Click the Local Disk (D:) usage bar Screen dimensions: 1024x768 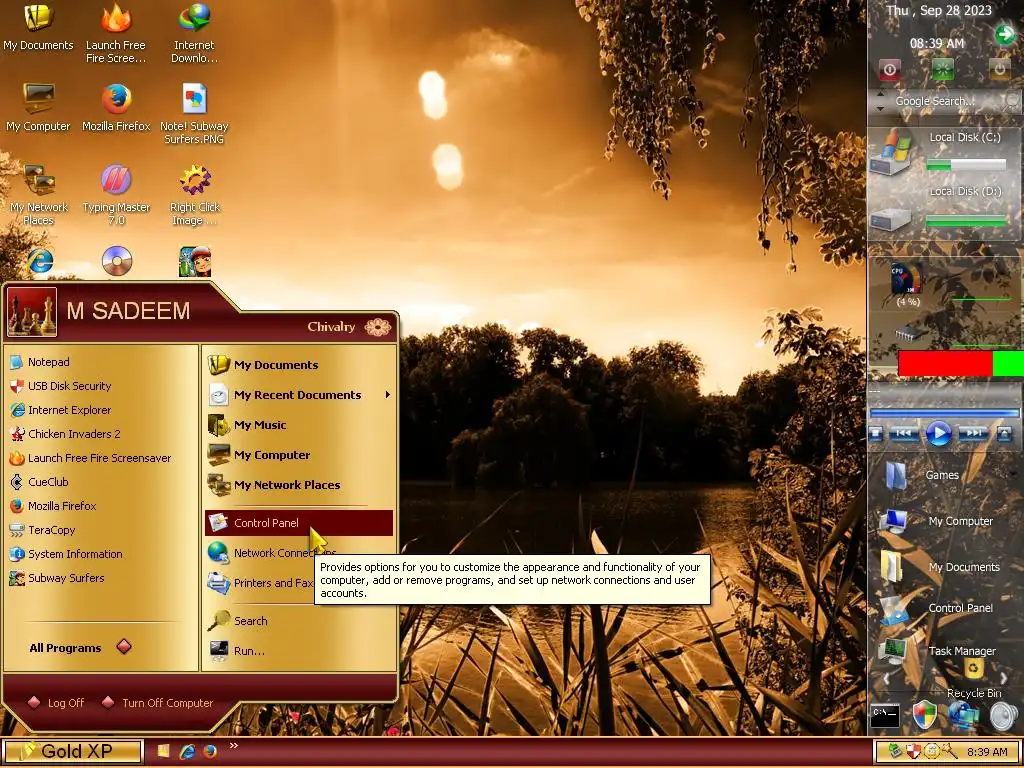click(x=966, y=220)
